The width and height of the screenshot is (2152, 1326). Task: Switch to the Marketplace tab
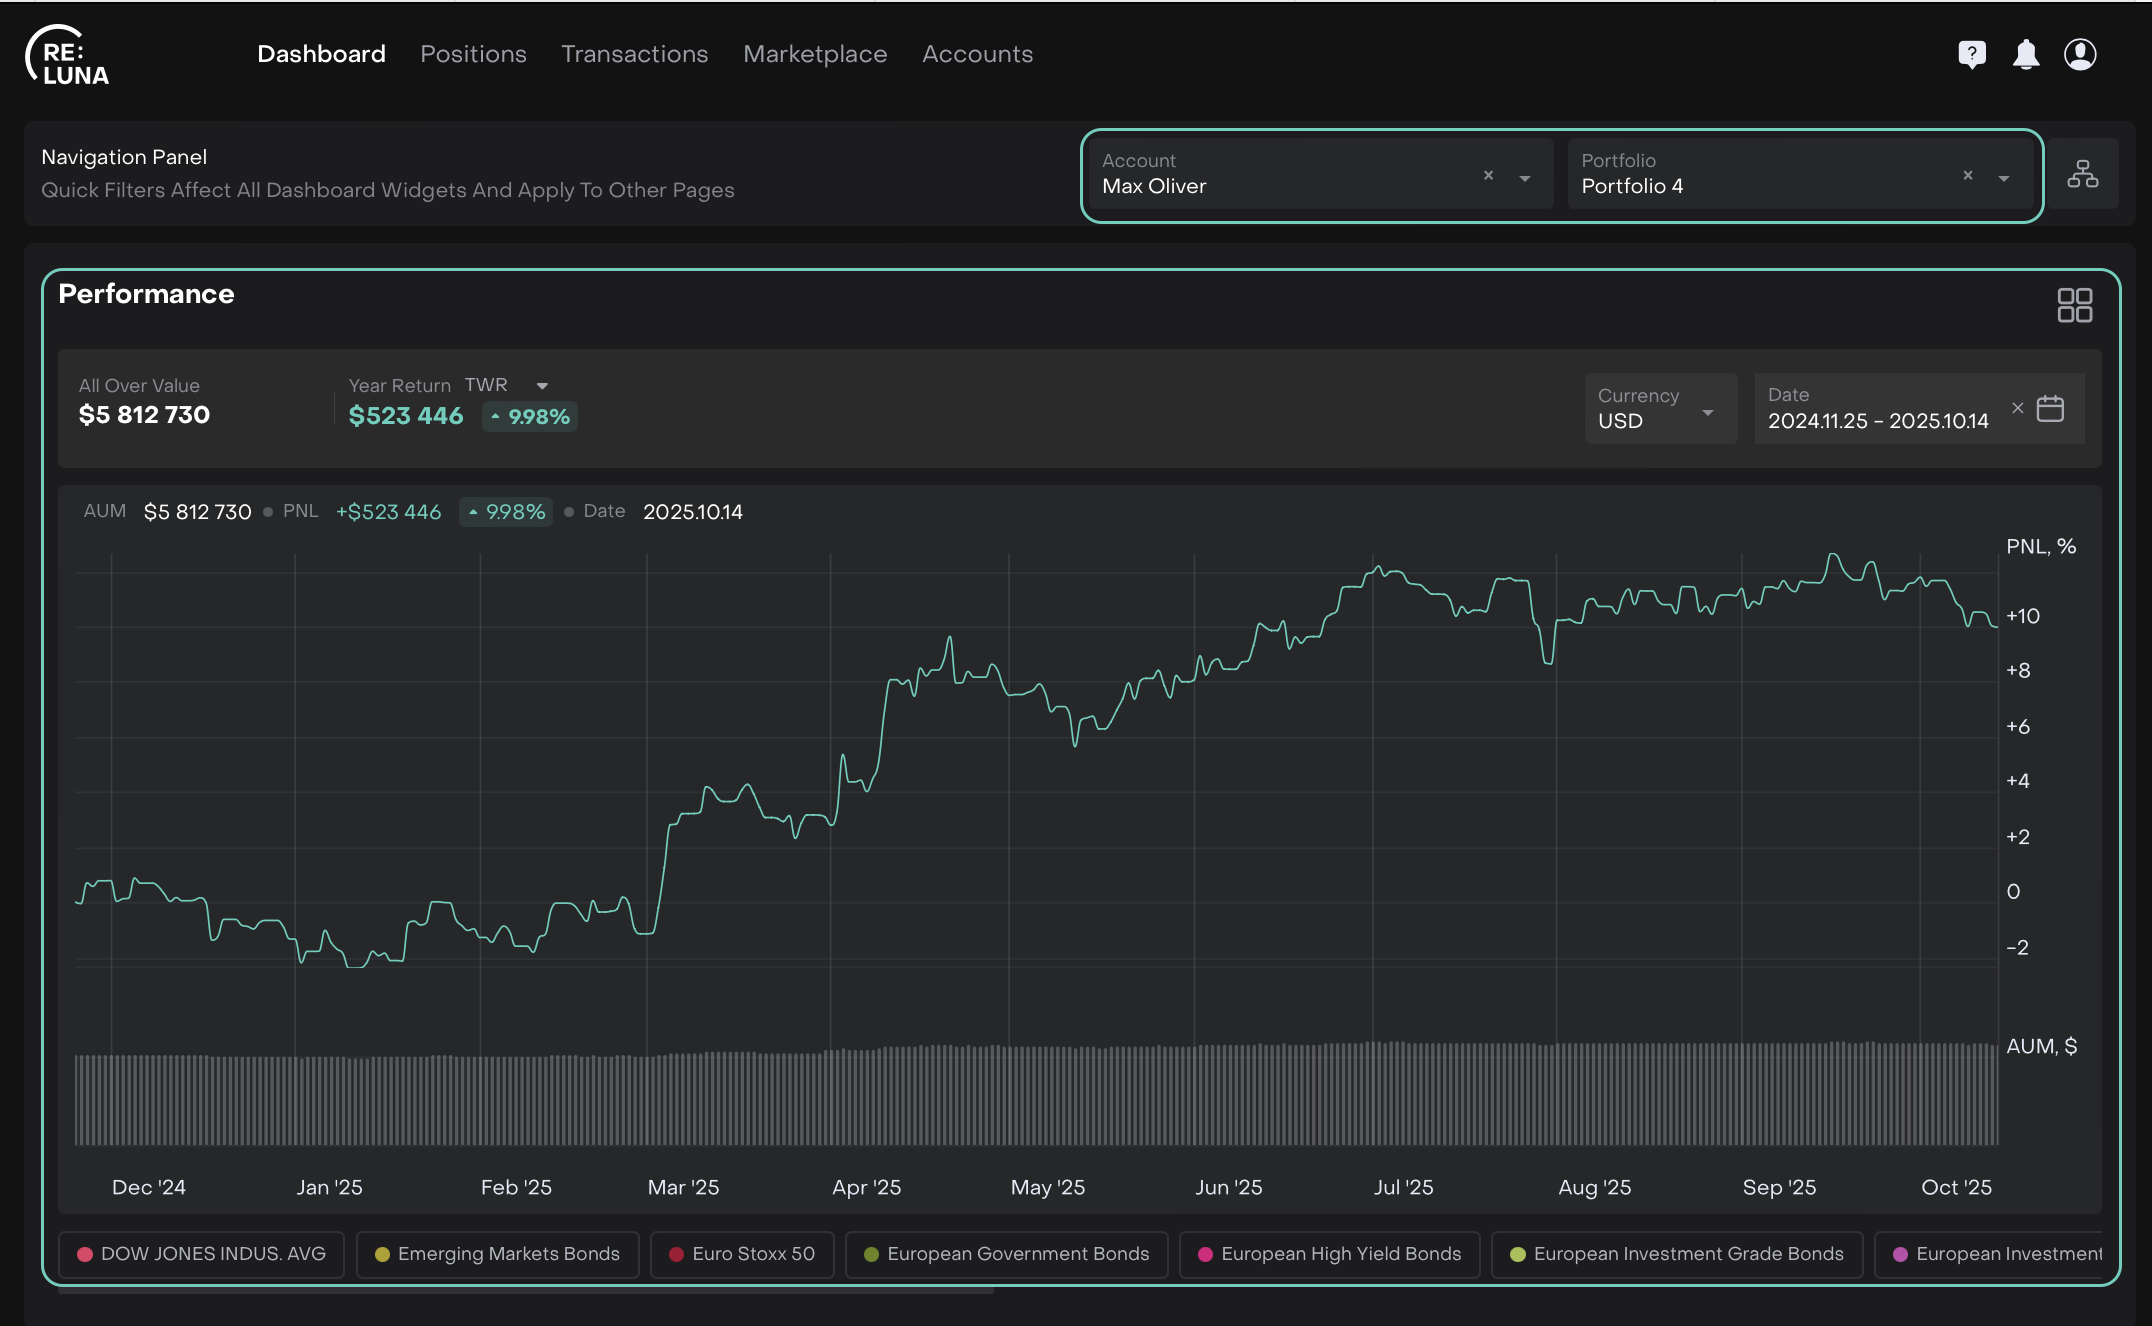pyautogui.click(x=814, y=54)
